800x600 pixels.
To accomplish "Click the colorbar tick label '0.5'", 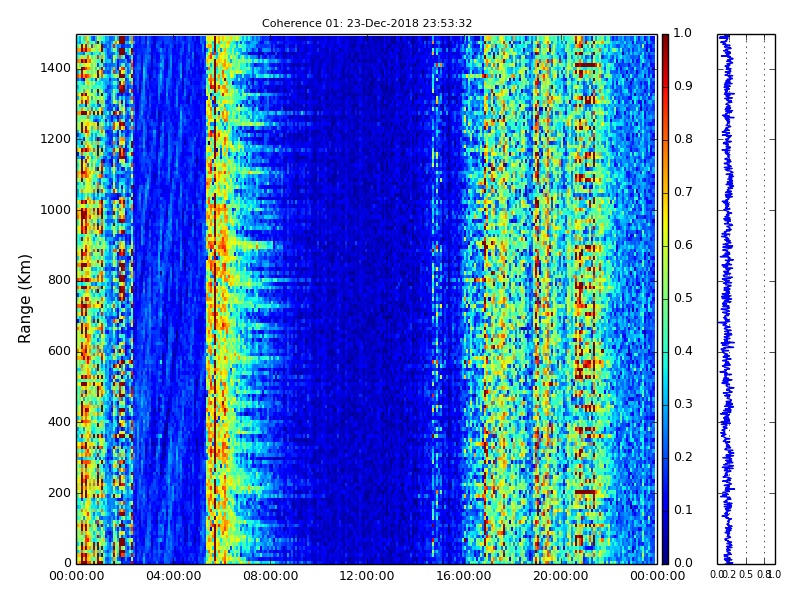I will (x=683, y=298).
